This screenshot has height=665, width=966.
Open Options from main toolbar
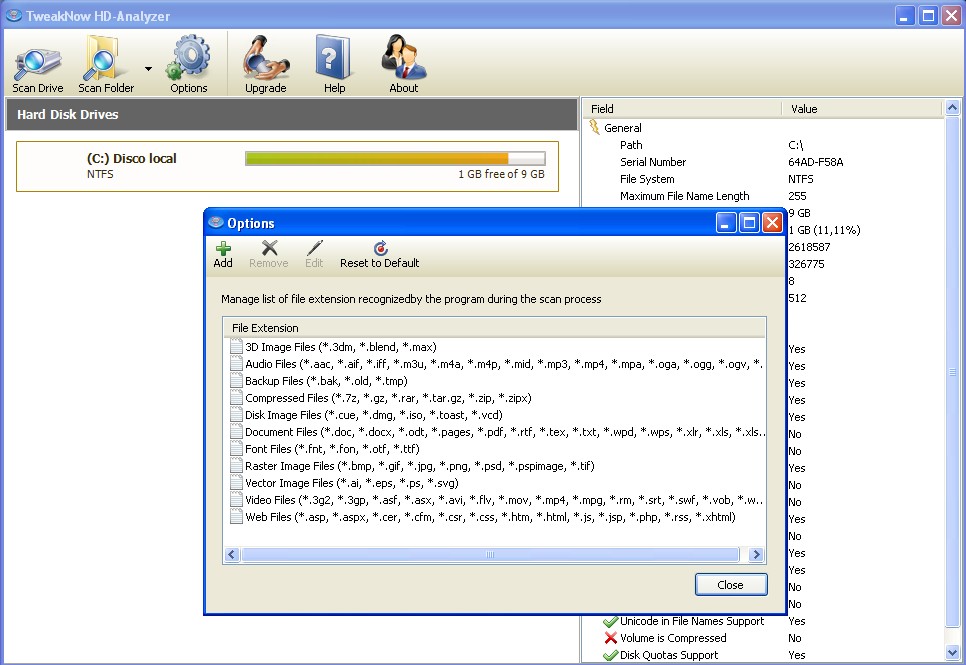(x=189, y=64)
